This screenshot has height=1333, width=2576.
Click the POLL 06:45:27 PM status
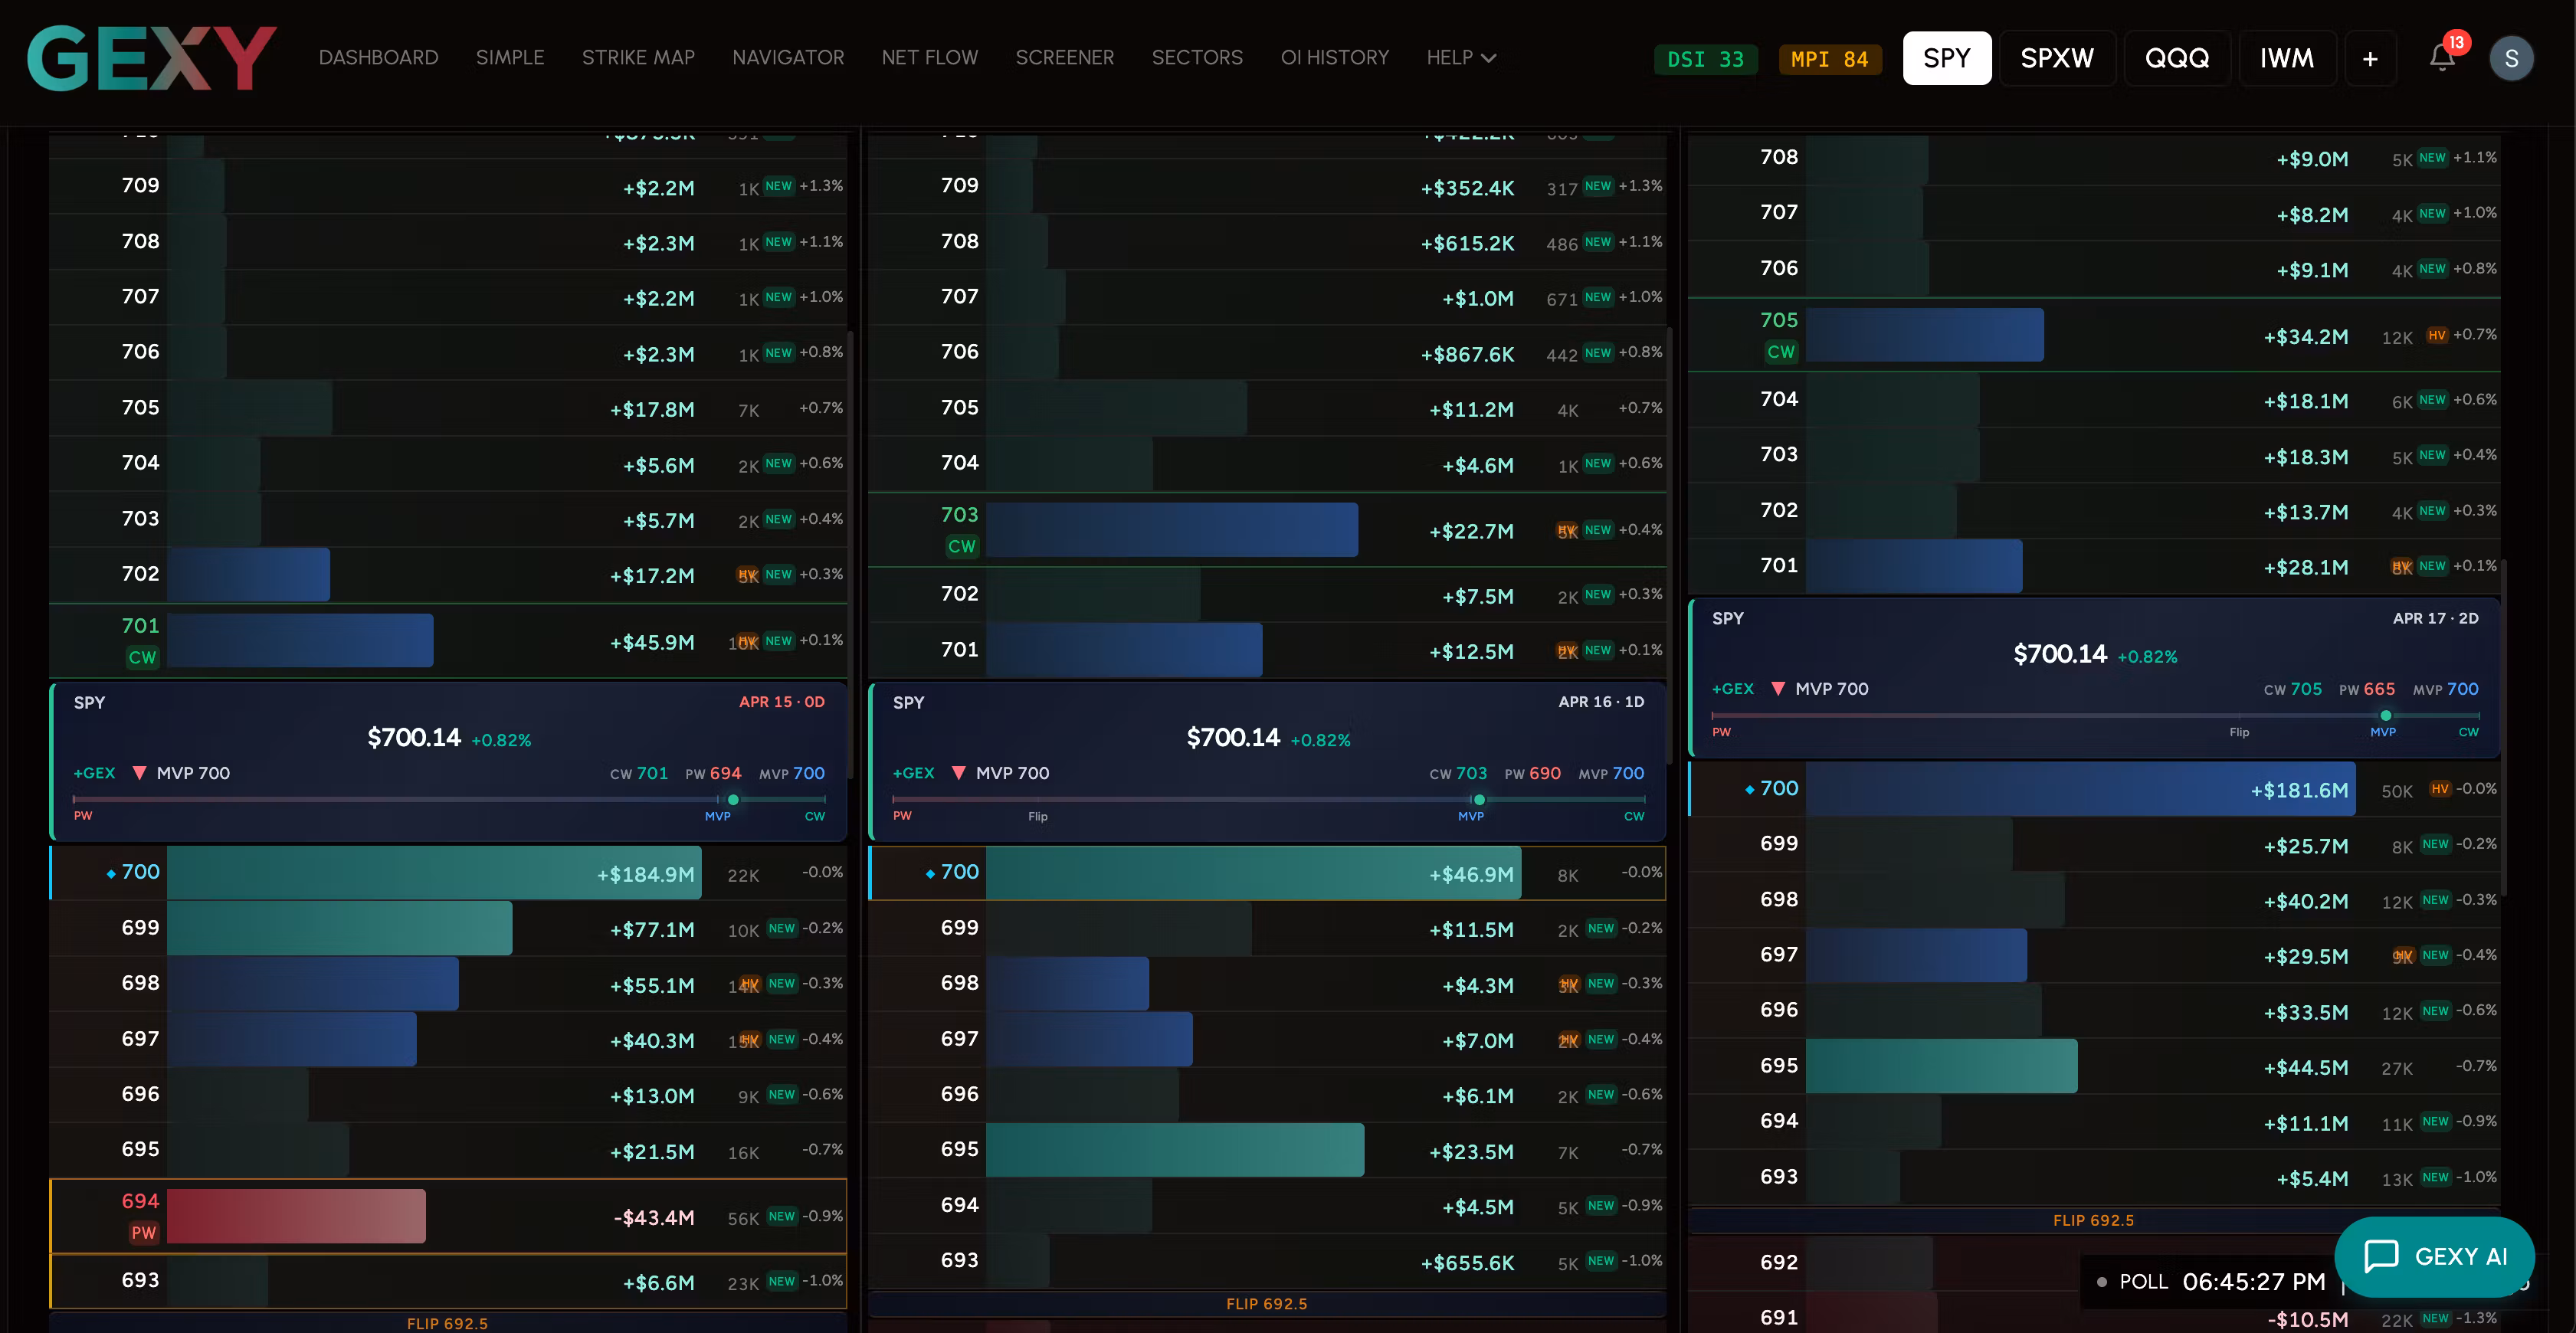coord(2210,1282)
